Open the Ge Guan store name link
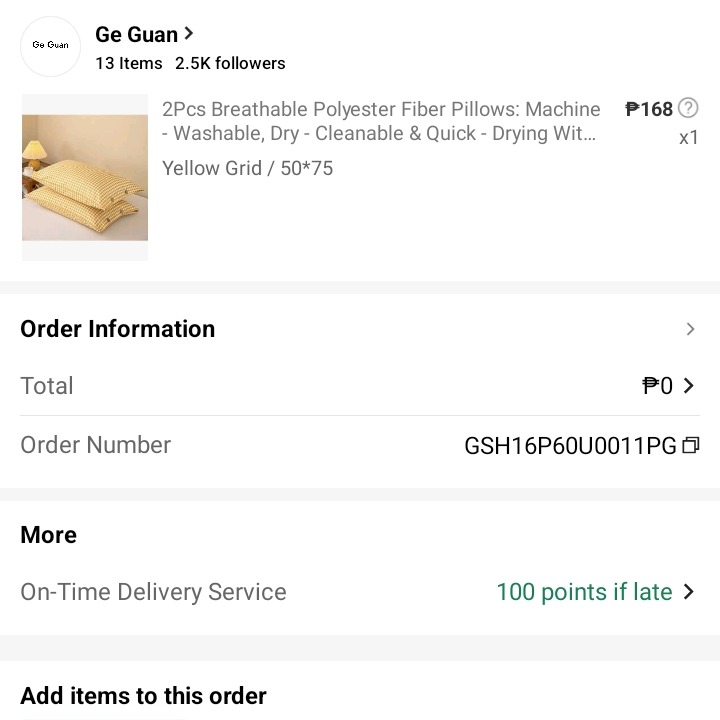This screenshot has height=720, width=720. [x=136, y=35]
